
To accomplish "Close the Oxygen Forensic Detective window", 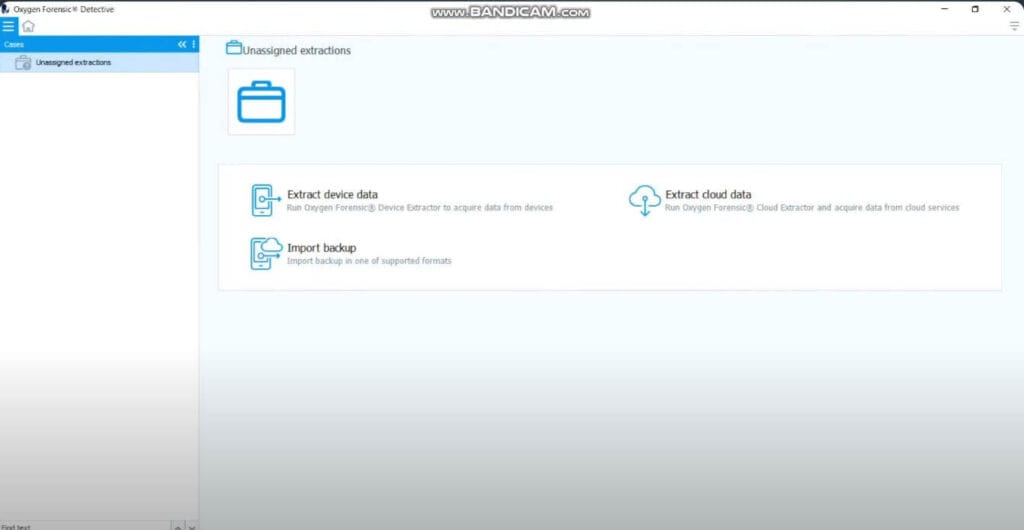I will coord(1006,9).
